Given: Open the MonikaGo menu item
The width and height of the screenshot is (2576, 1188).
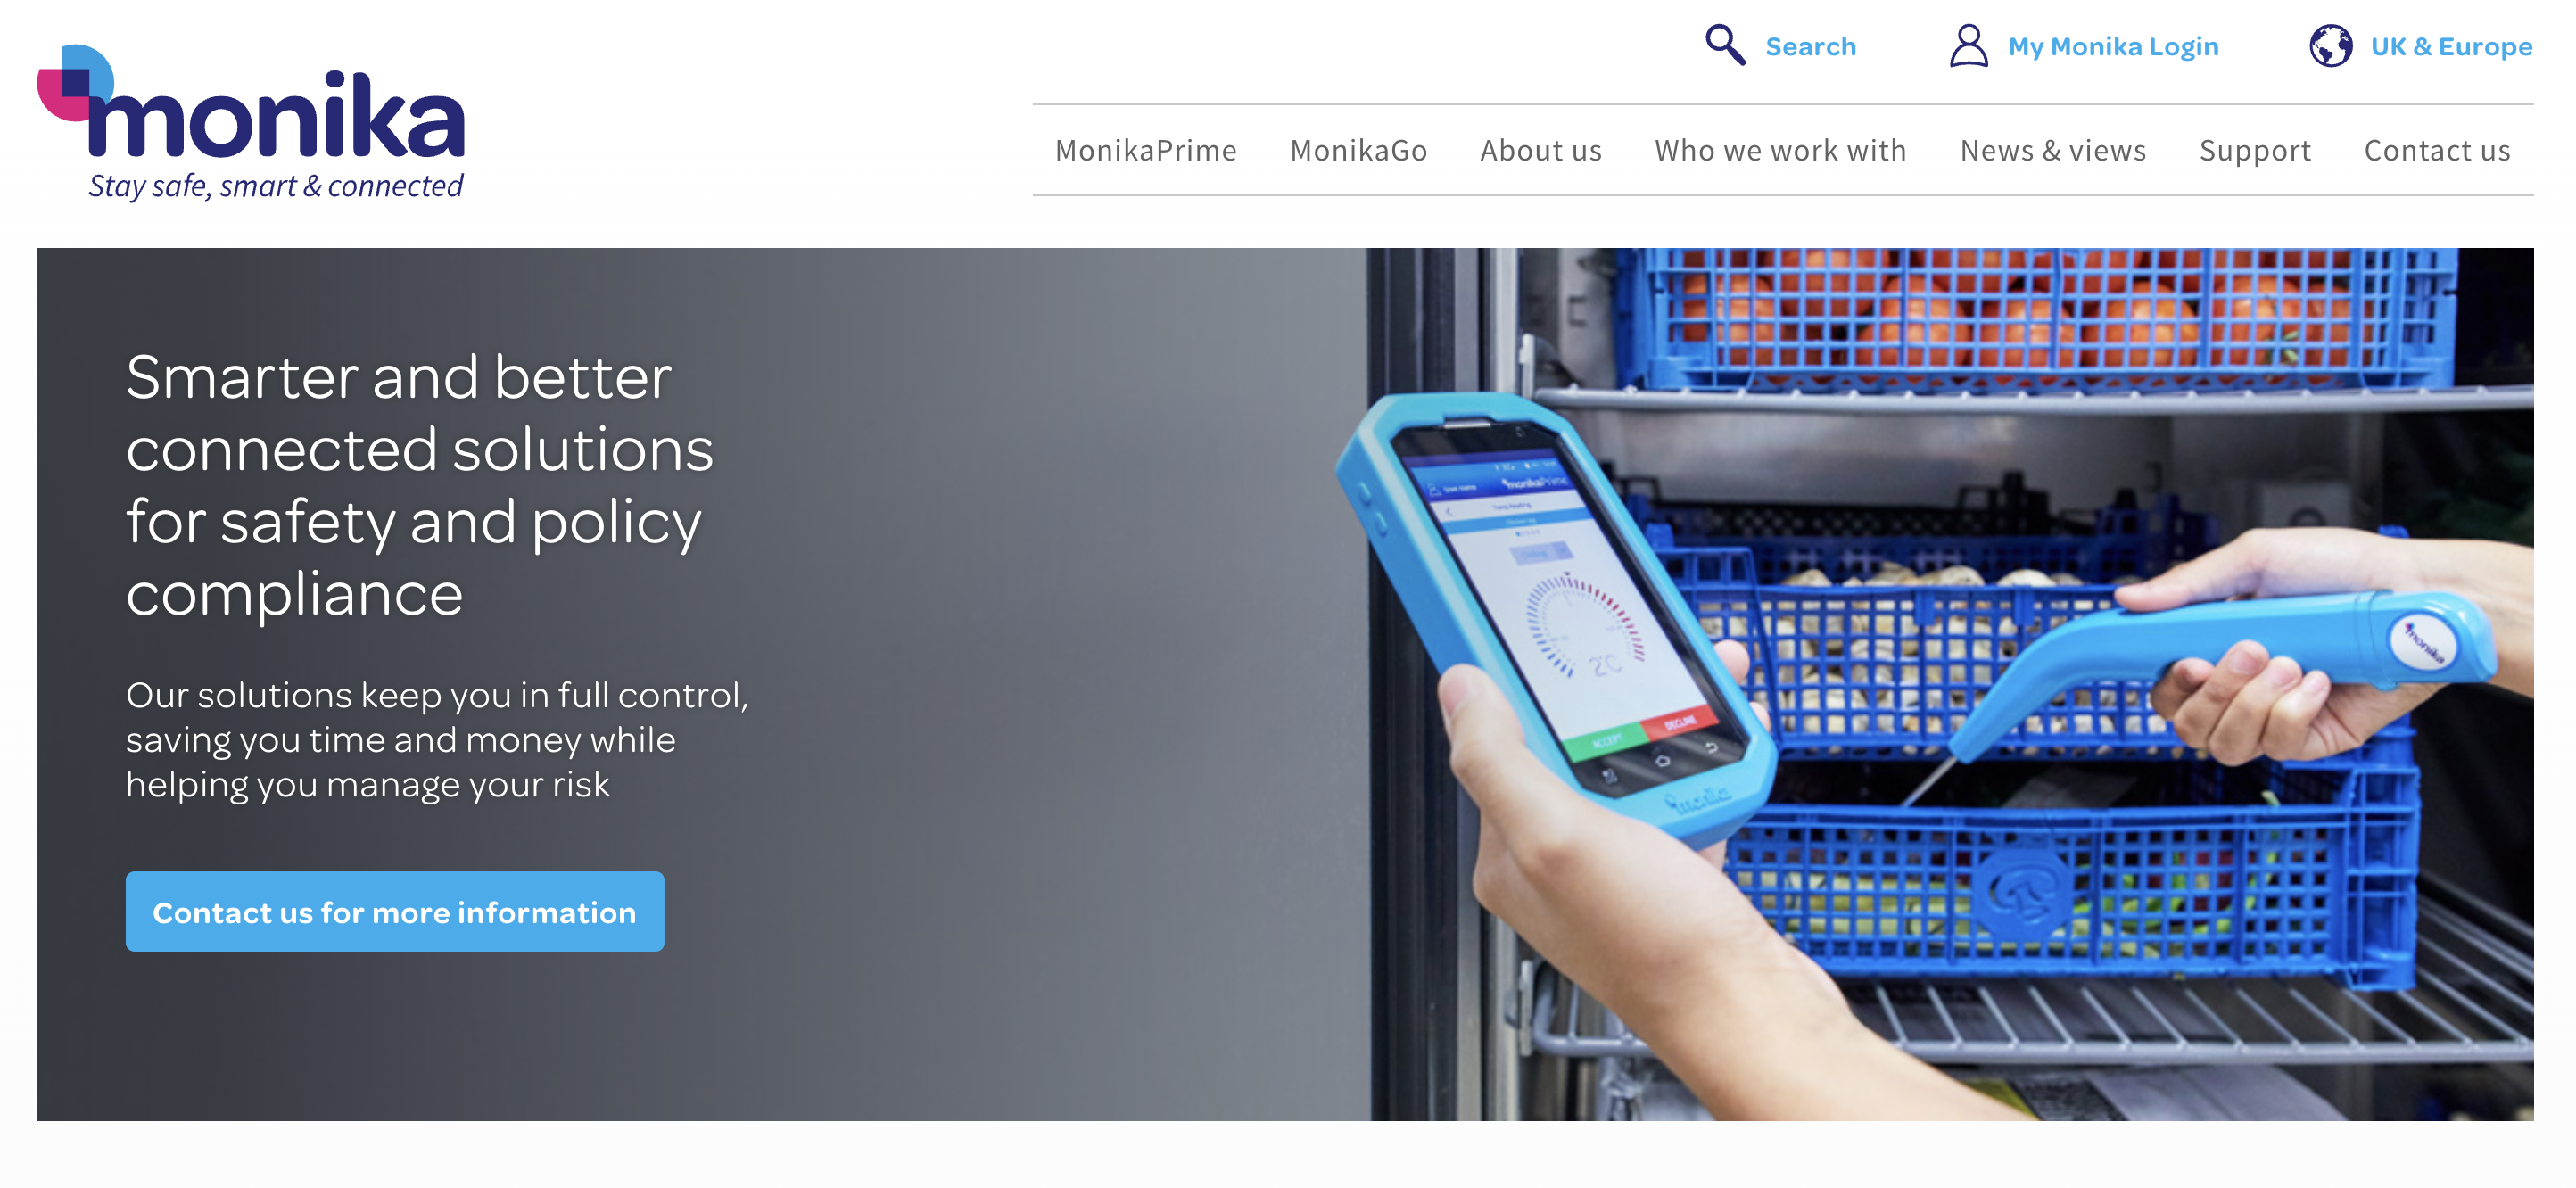Looking at the screenshot, I should pos(1358,150).
